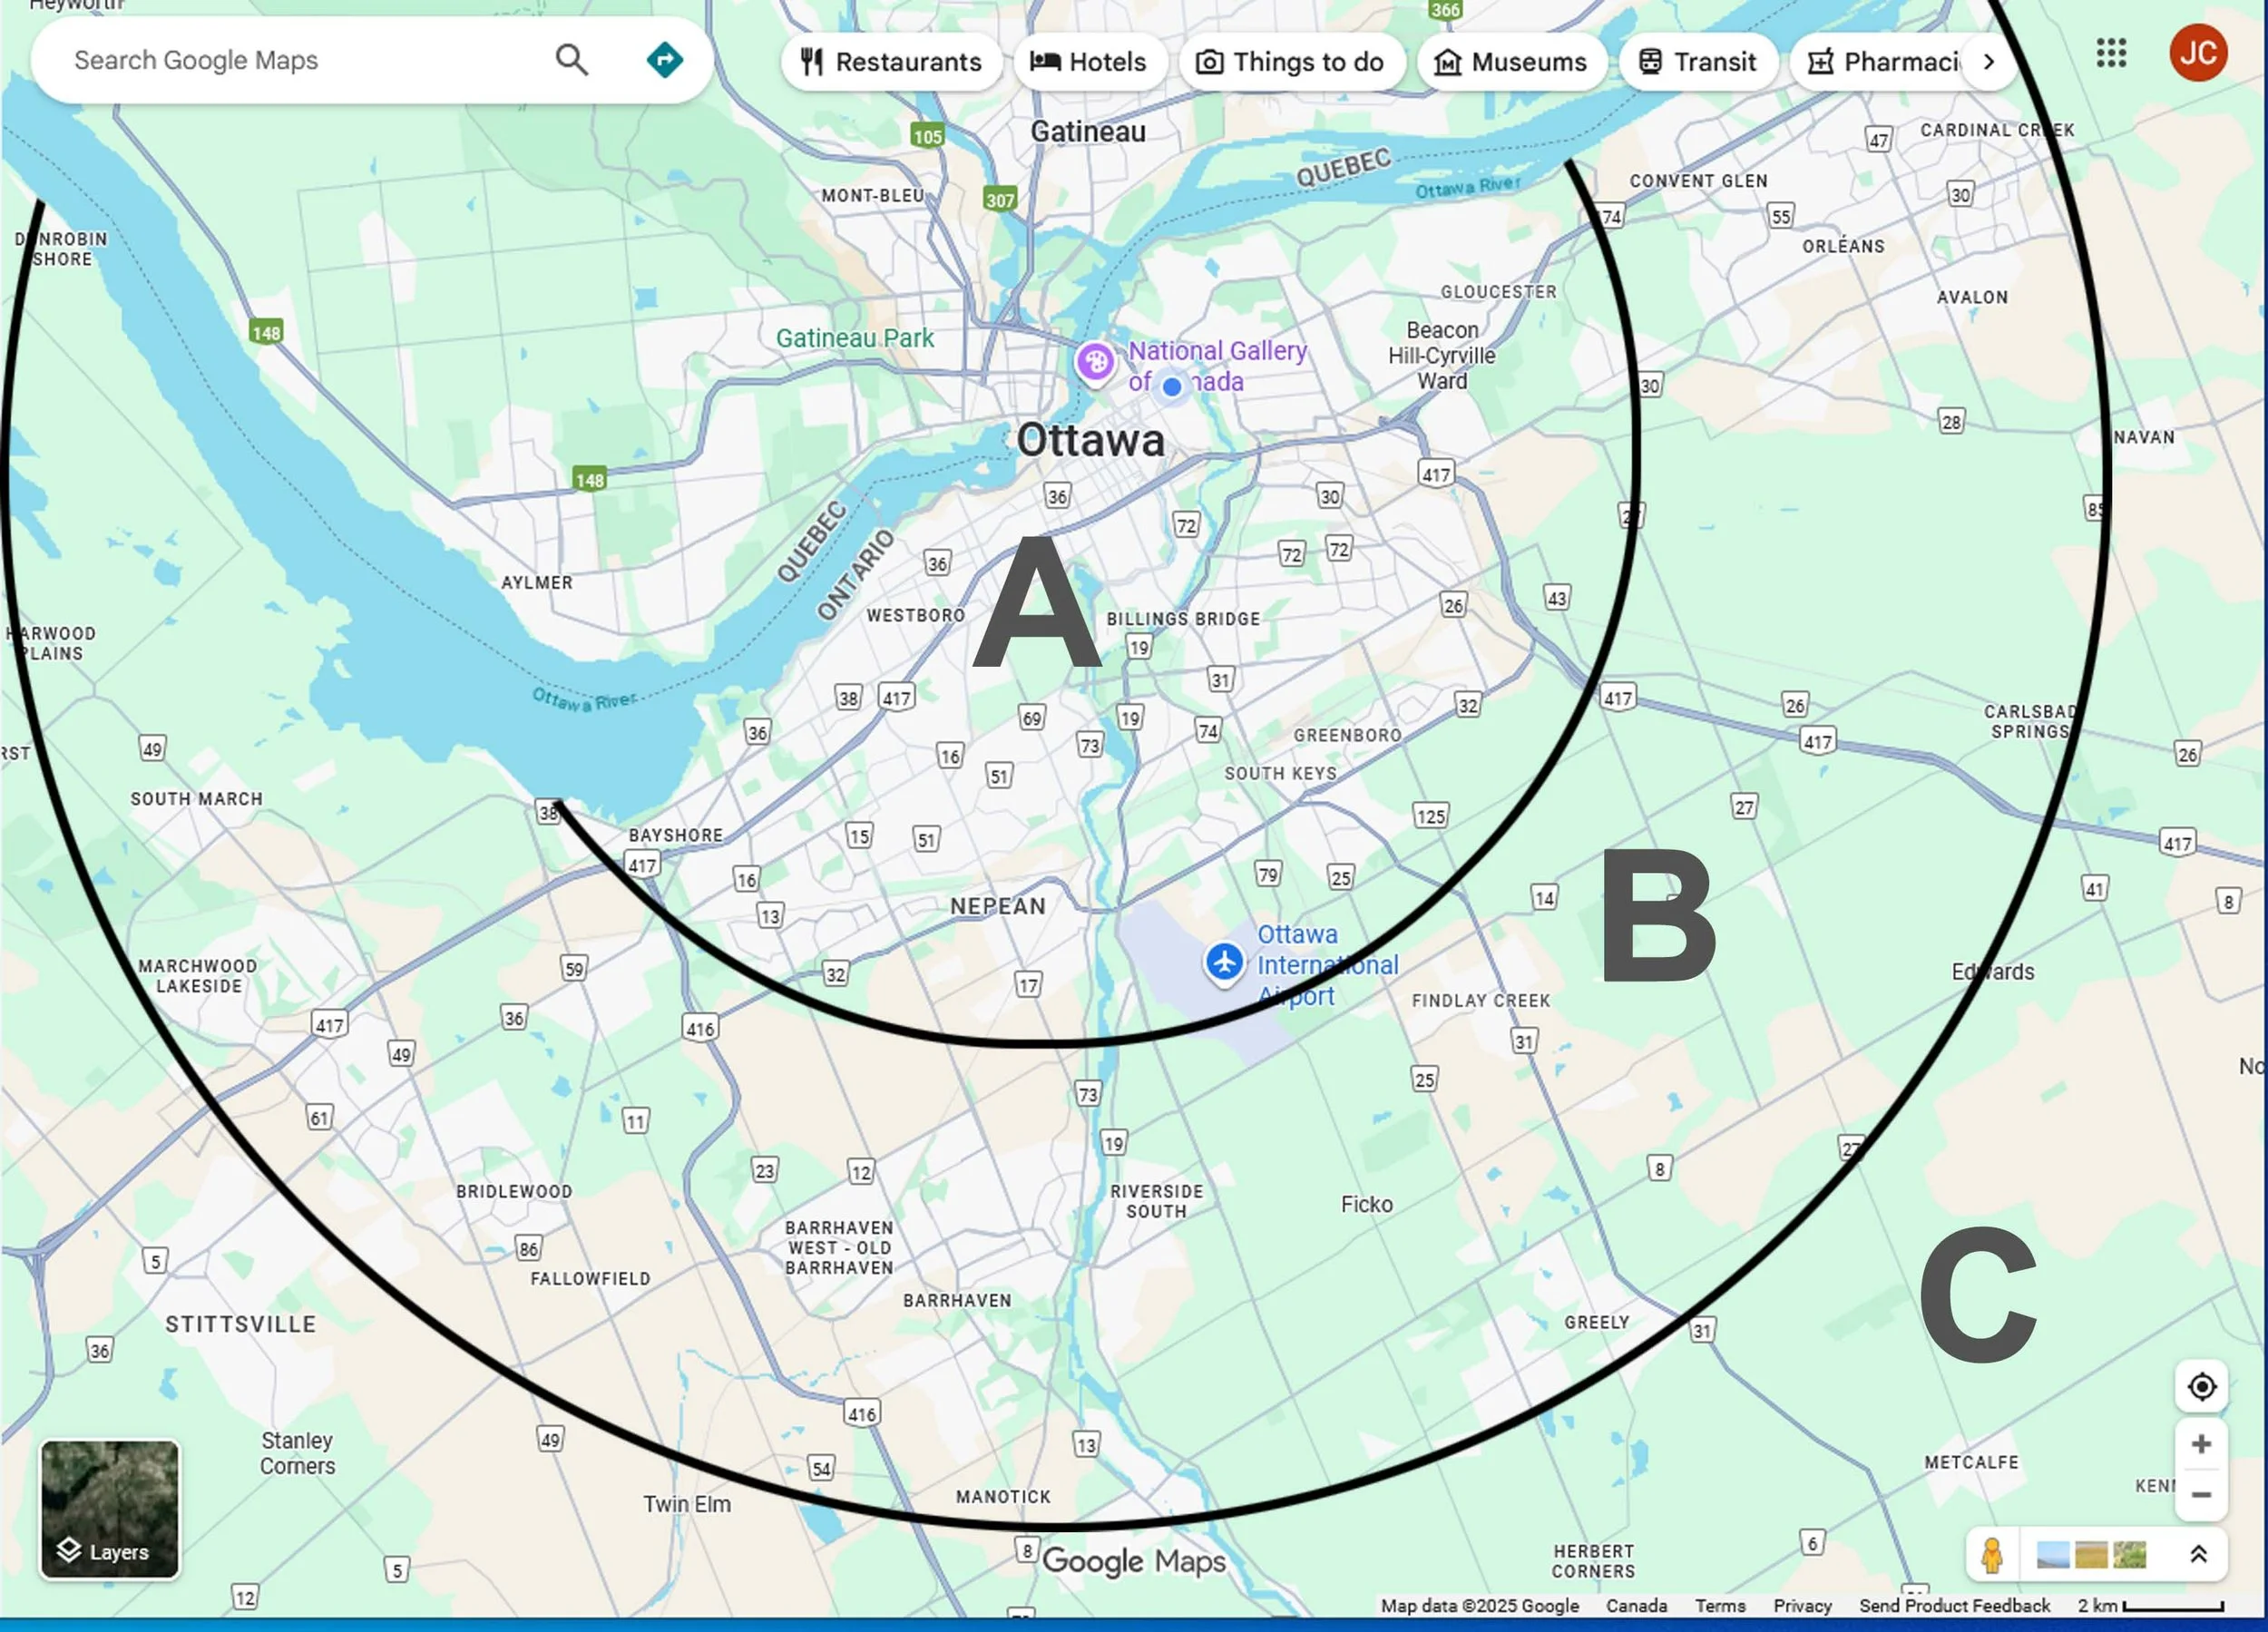Open the Send Product Feedback link
This screenshot has width=2268, height=1632.
click(1954, 1605)
